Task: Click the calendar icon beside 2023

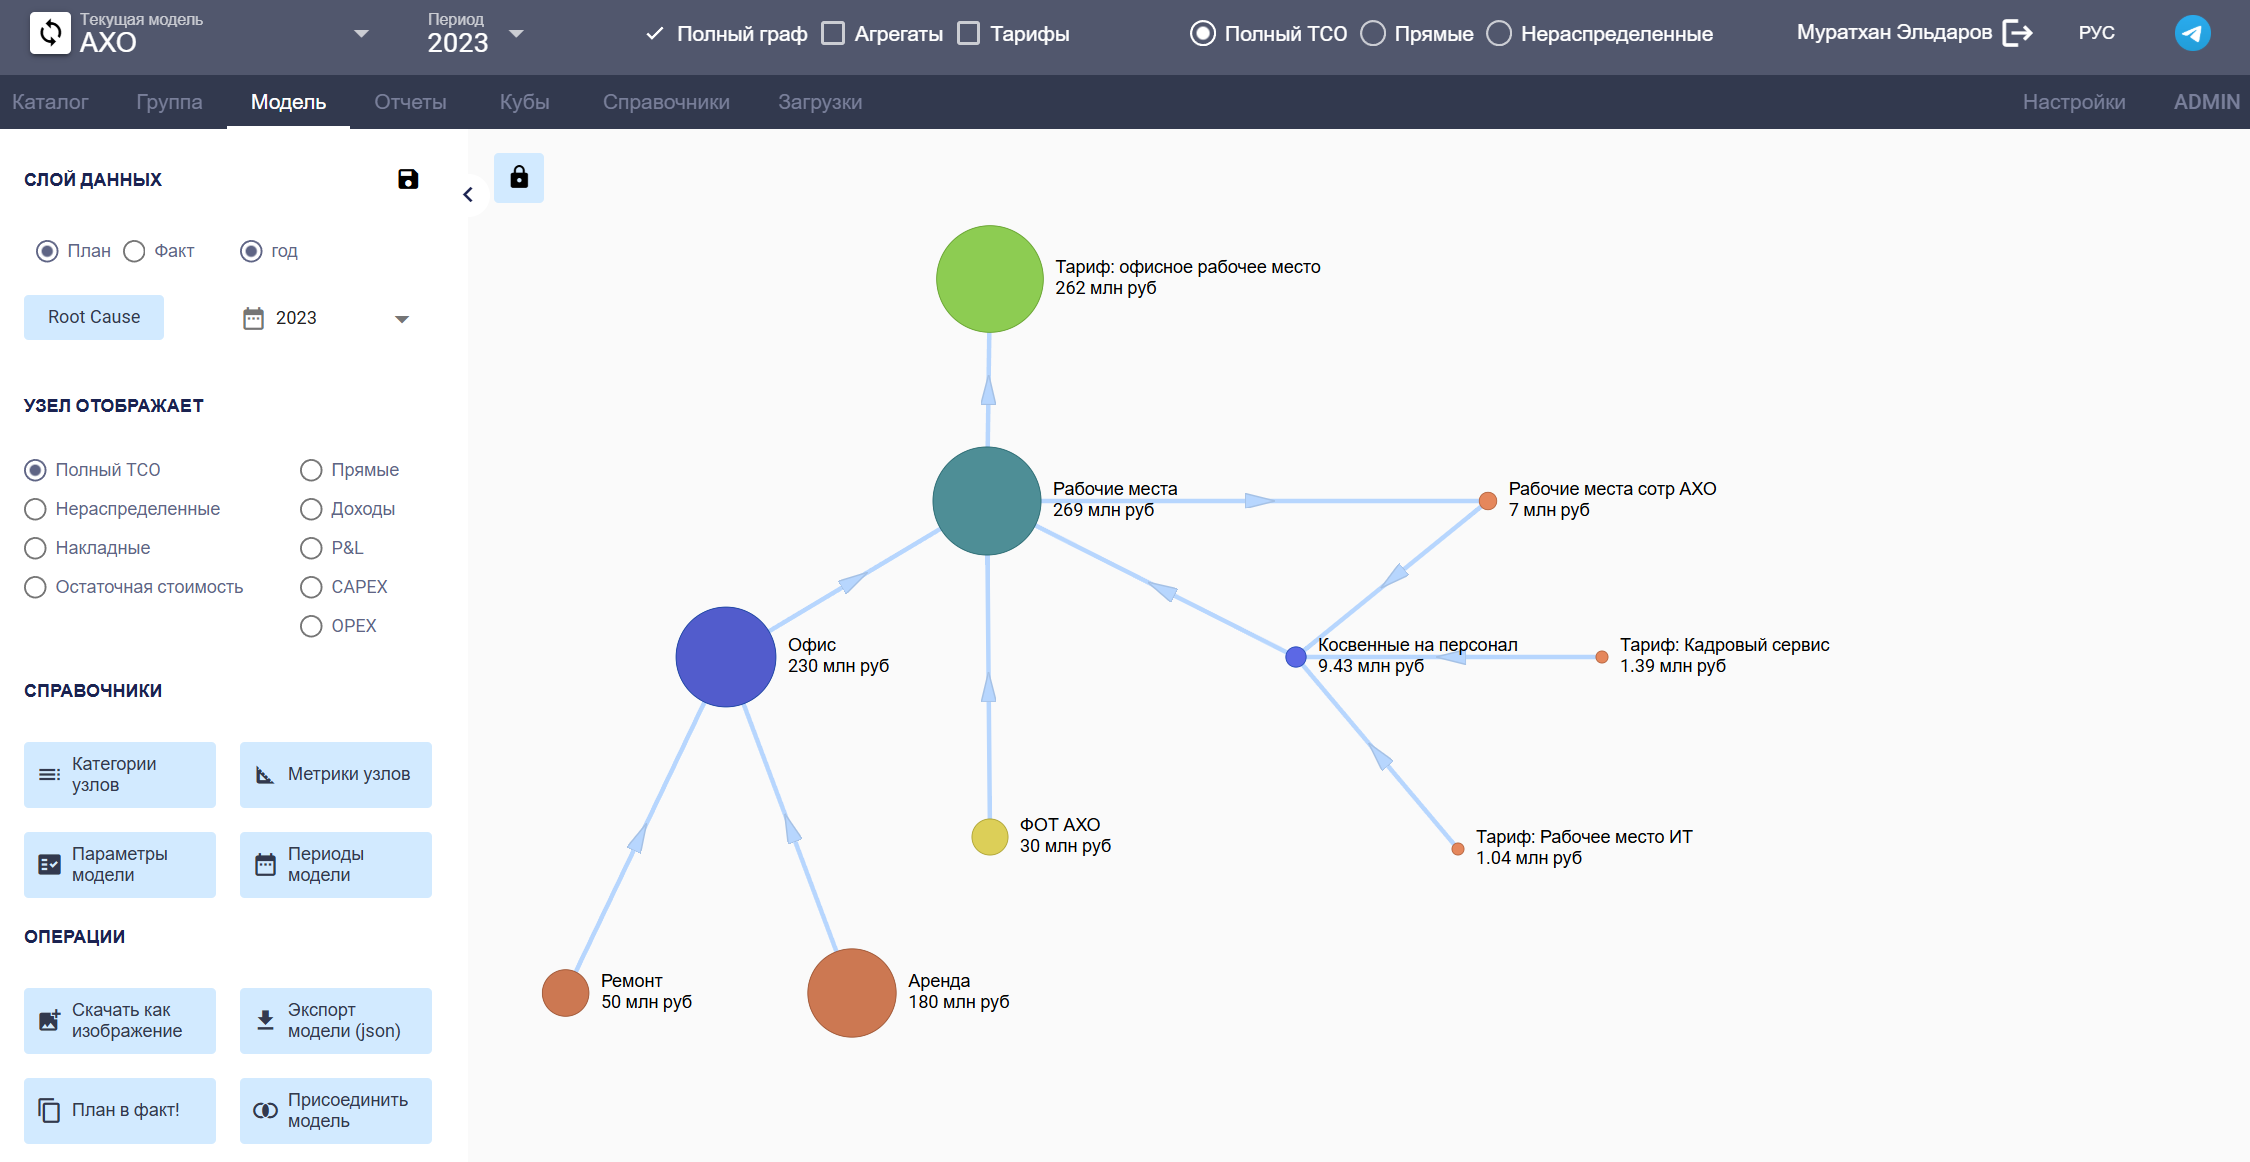Action: pyautogui.click(x=253, y=318)
